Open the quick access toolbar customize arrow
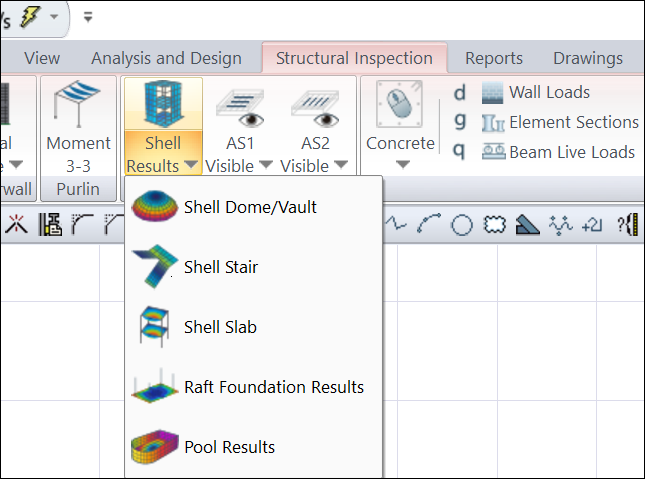 coord(88,16)
